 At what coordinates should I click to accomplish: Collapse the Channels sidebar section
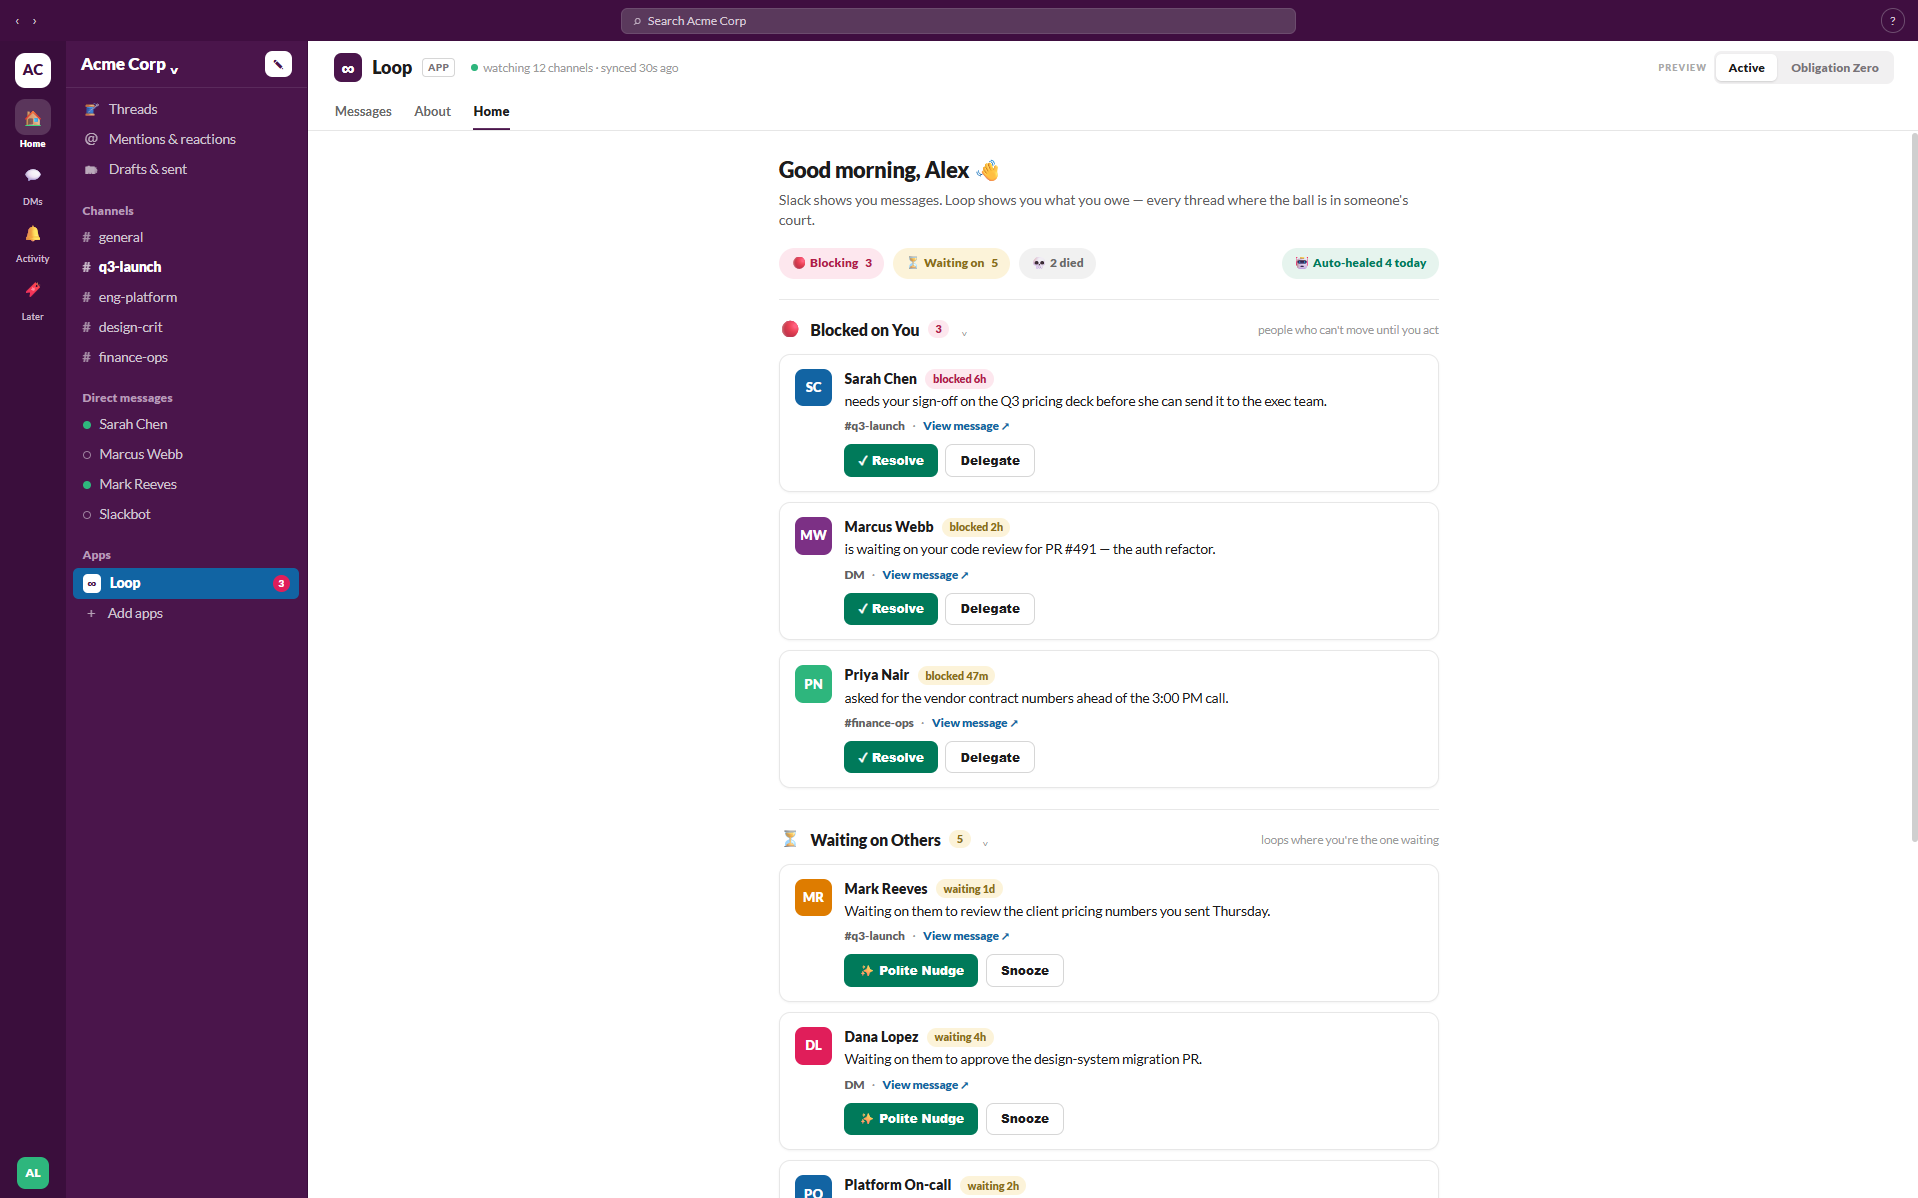108,211
